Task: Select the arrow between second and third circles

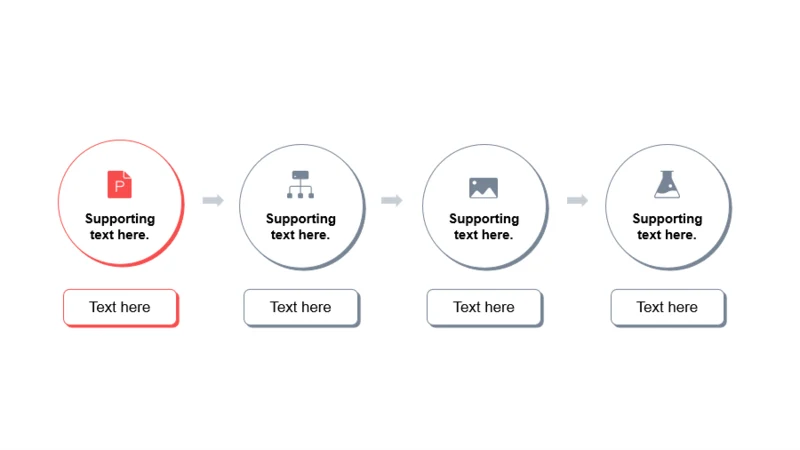Action: 392,200
